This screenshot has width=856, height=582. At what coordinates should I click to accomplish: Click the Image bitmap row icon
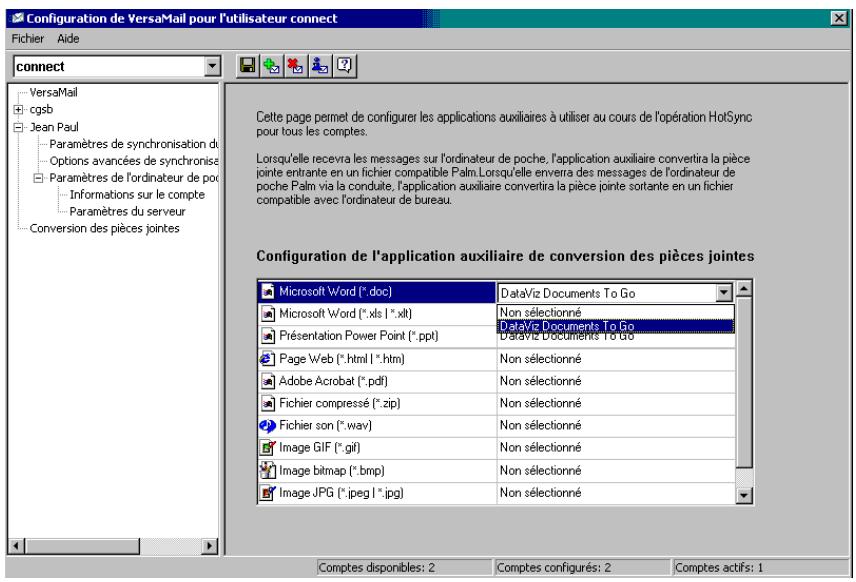coord(268,470)
